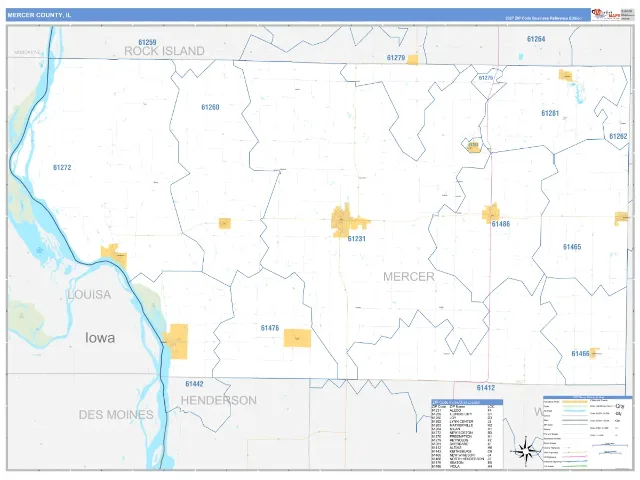Open the ZIP code index table

point(467,434)
